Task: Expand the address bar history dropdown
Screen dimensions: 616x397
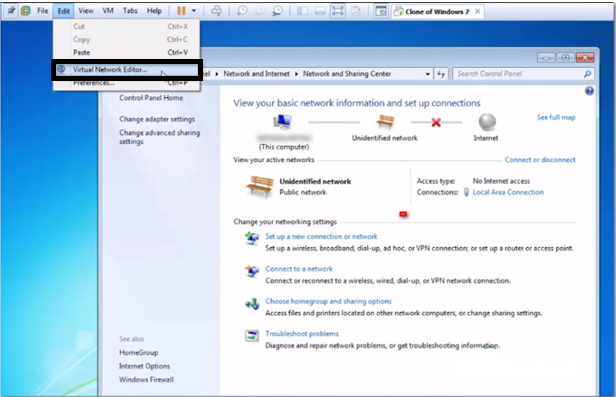Action: [x=427, y=74]
